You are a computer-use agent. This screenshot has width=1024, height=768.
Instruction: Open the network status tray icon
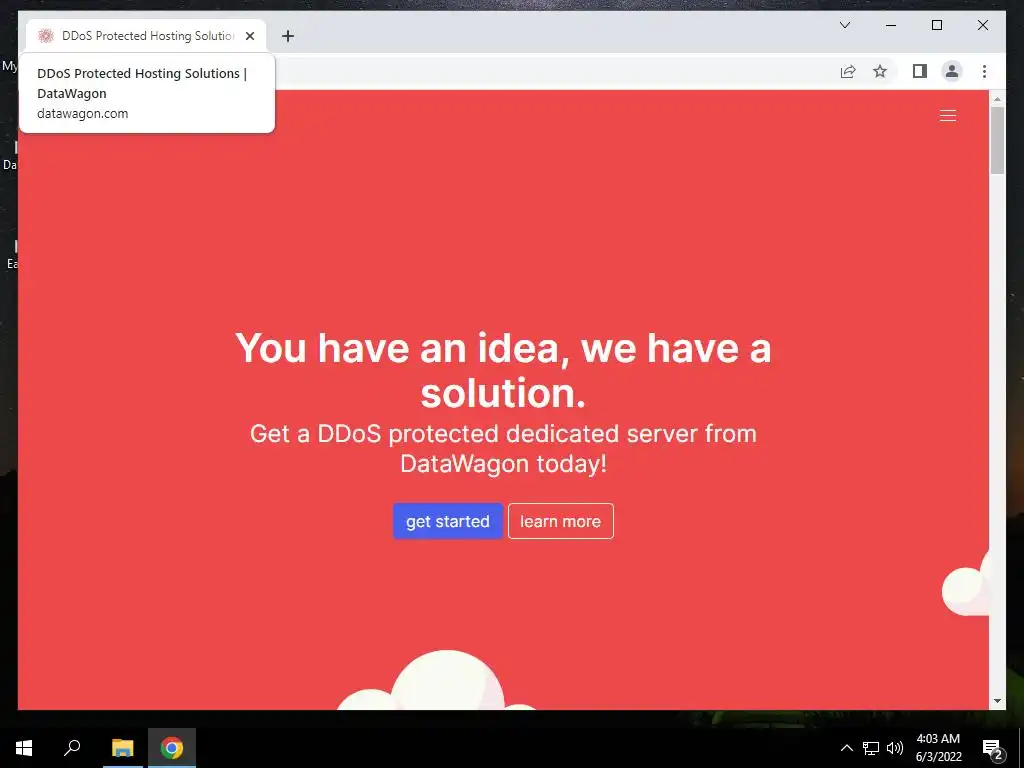871,748
